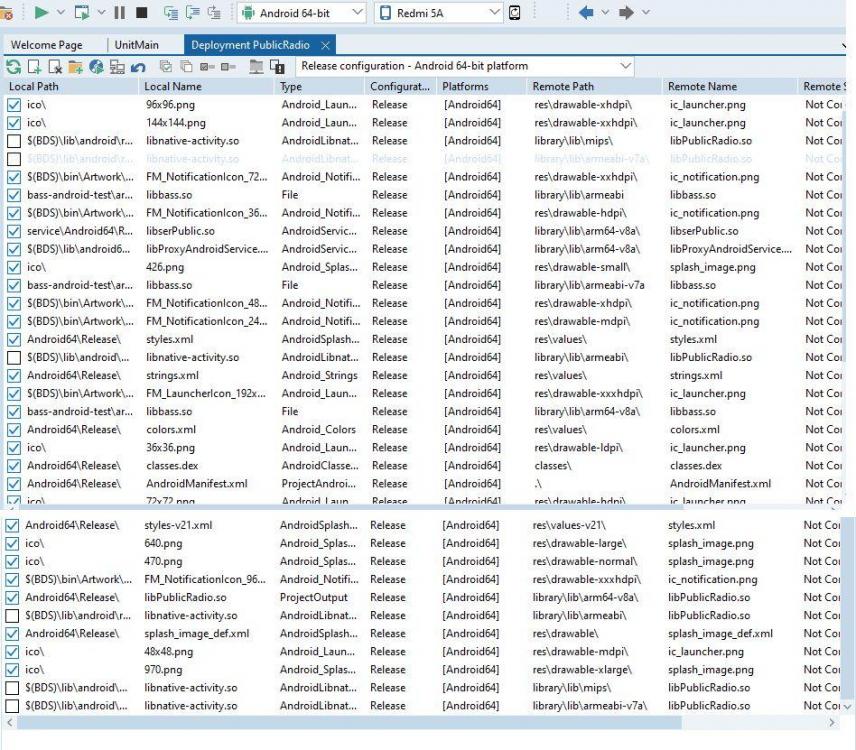Open the Redmi 5A device dropdown
The width and height of the screenshot is (856, 750).
438,13
